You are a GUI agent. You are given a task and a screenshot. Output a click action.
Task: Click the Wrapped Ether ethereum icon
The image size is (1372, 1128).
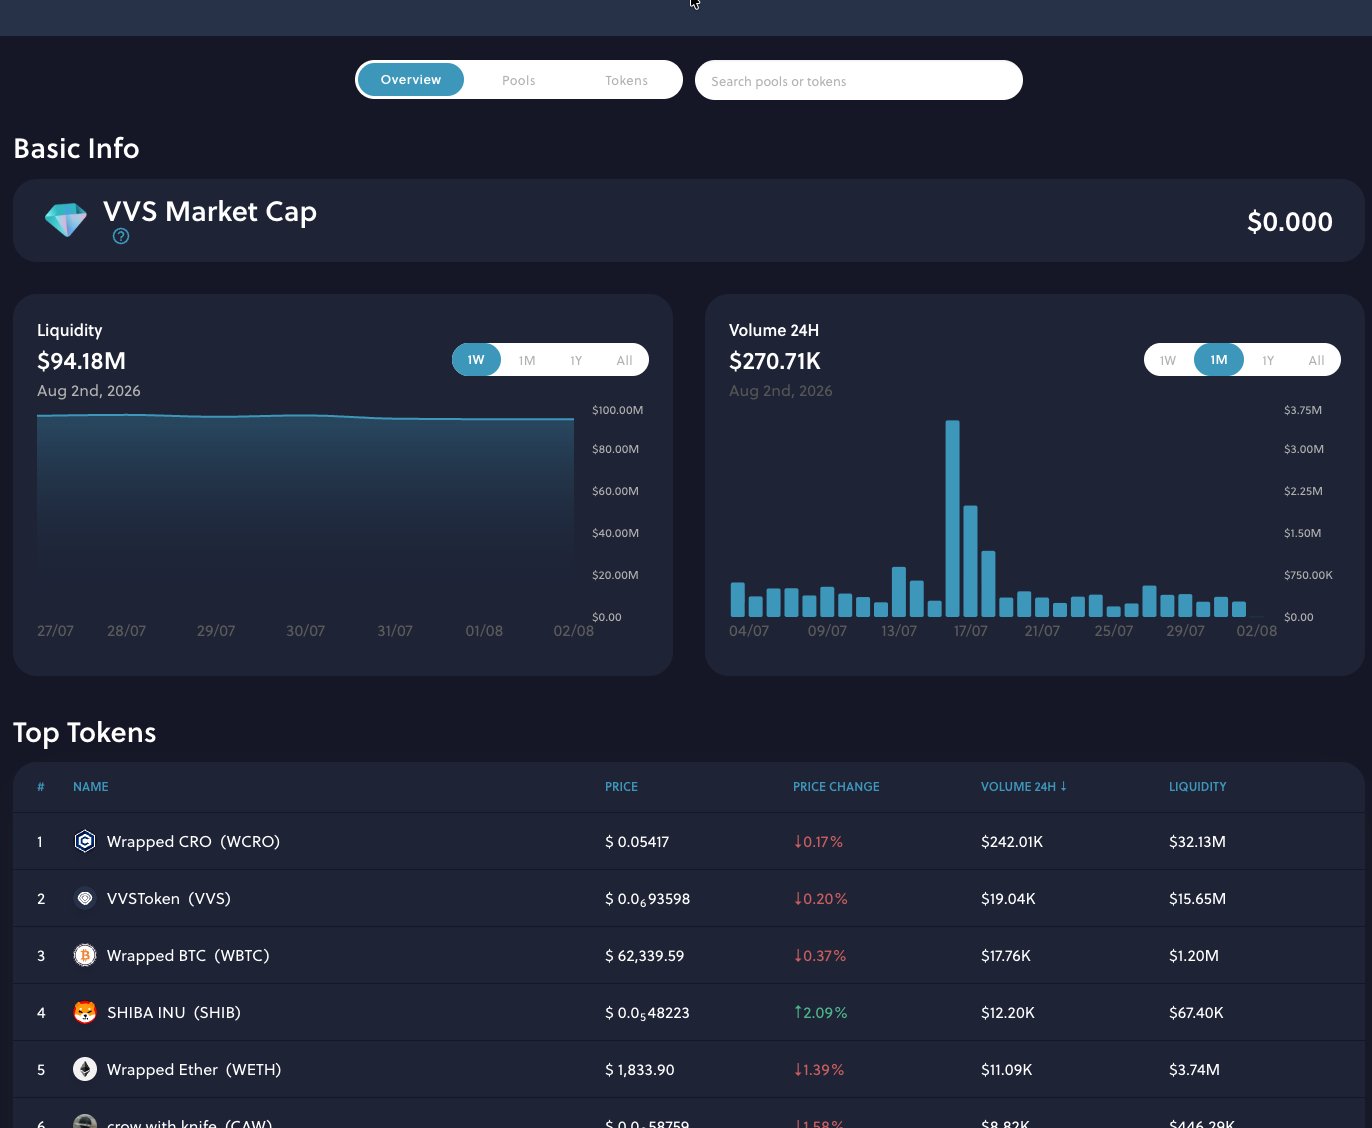click(x=85, y=1069)
